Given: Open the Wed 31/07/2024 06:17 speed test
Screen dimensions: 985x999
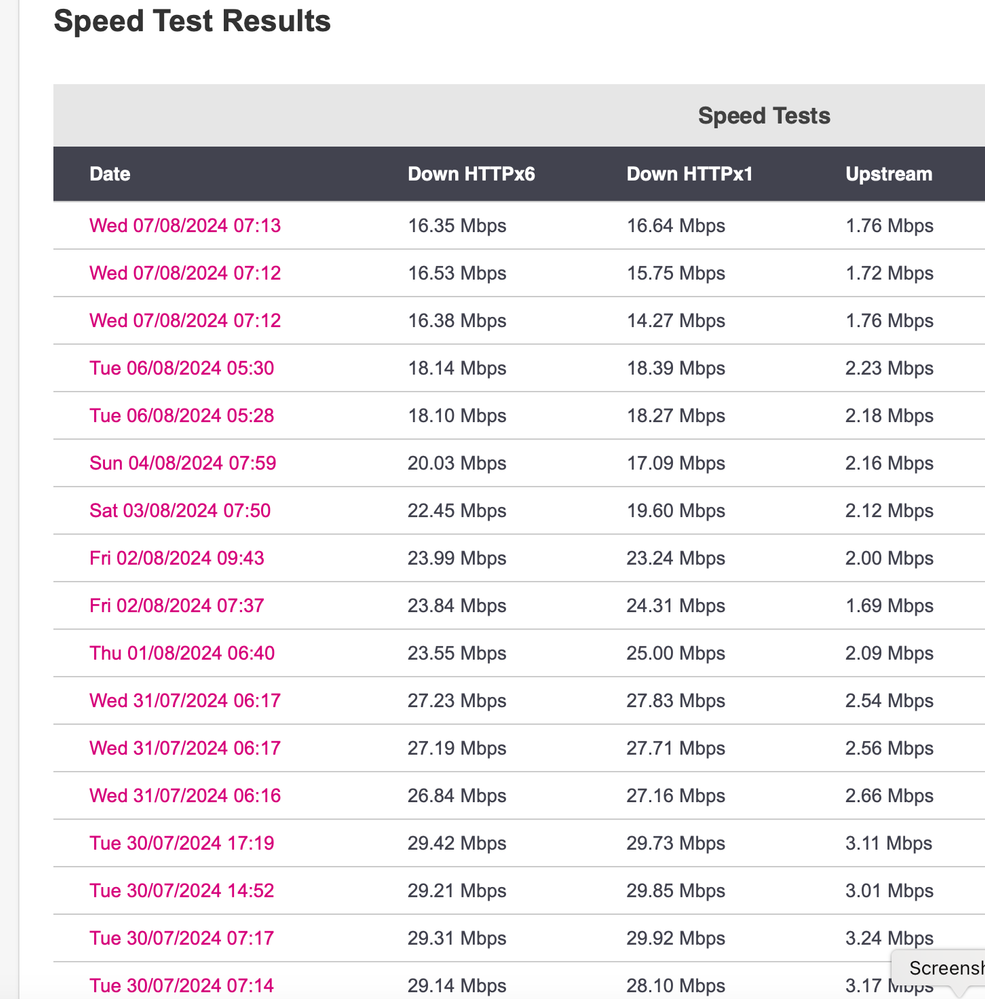Looking at the screenshot, I should point(184,700).
